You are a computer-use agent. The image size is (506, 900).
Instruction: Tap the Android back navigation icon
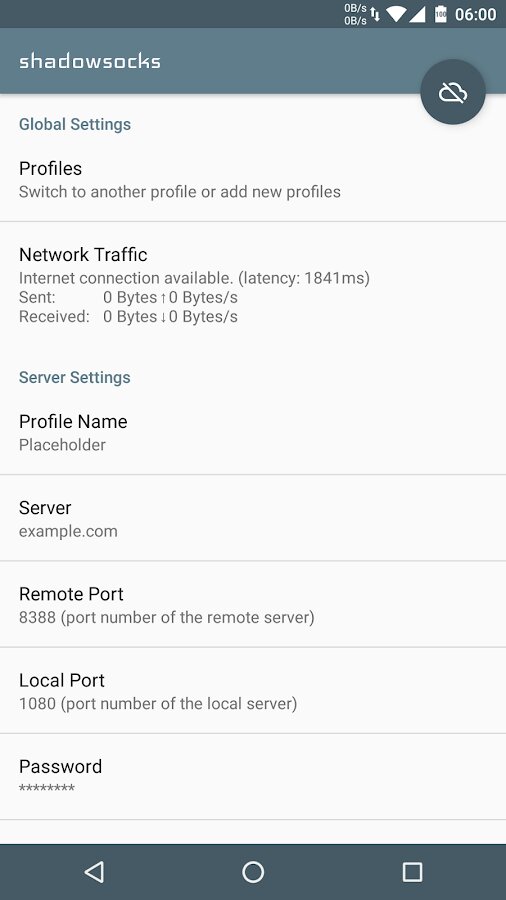click(x=94, y=871)
